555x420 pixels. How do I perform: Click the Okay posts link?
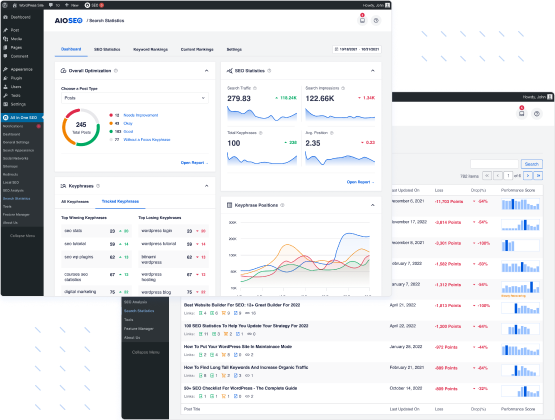point(128,123)
